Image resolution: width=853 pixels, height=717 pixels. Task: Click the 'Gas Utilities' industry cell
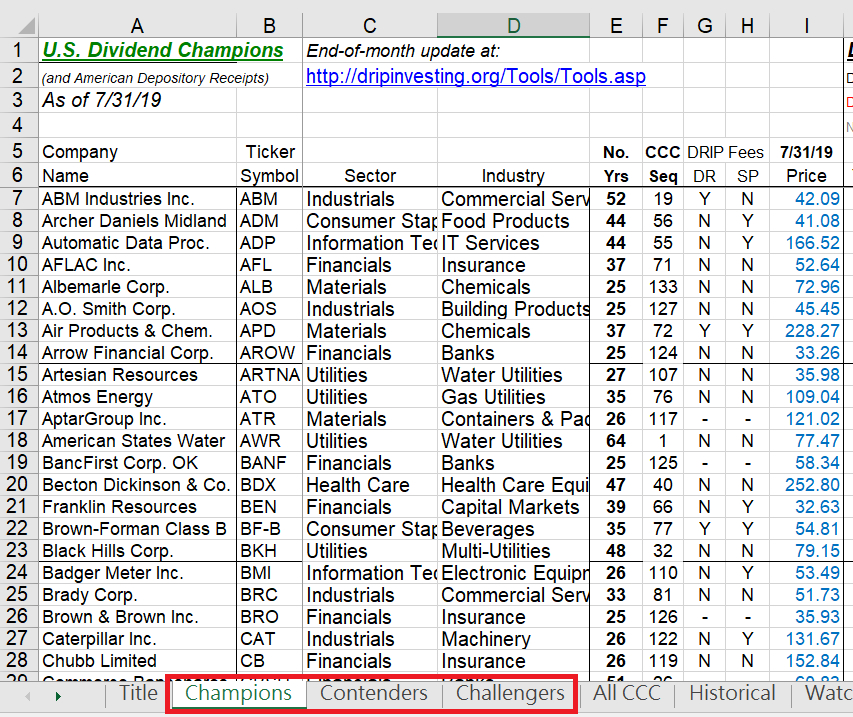pyautogui.click(x=514, y=397)
